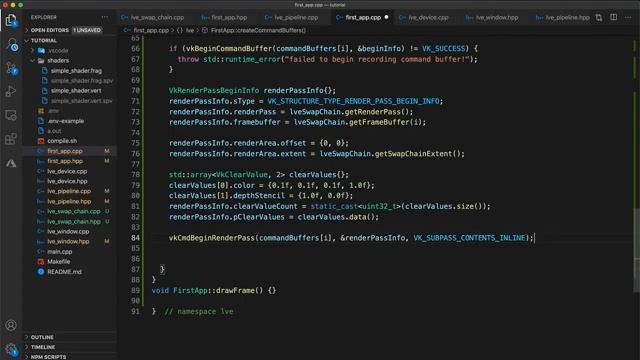Open lve_device.cpp in file tree
640x360 pixels.
[67, 171]
